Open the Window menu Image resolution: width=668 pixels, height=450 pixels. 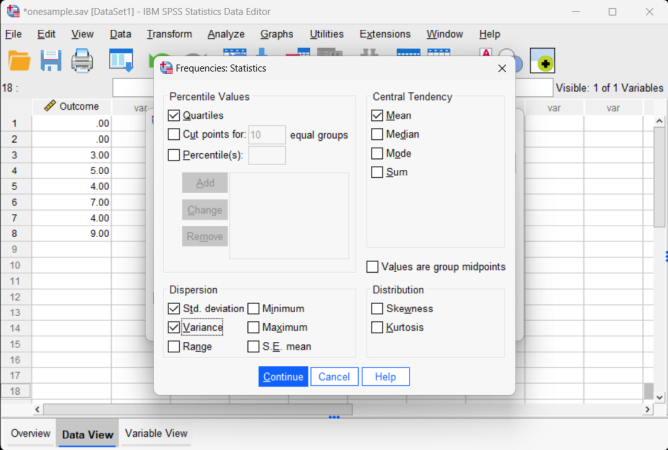(445, 34)
